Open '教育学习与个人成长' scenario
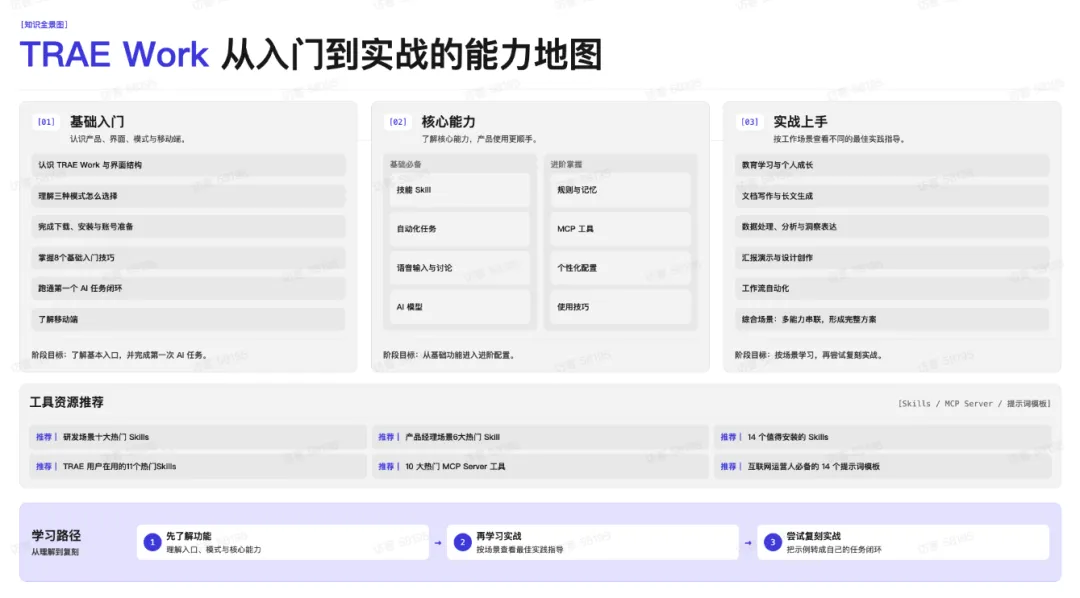This screenshot has height=598, width=1080. (x=891, y=165)
